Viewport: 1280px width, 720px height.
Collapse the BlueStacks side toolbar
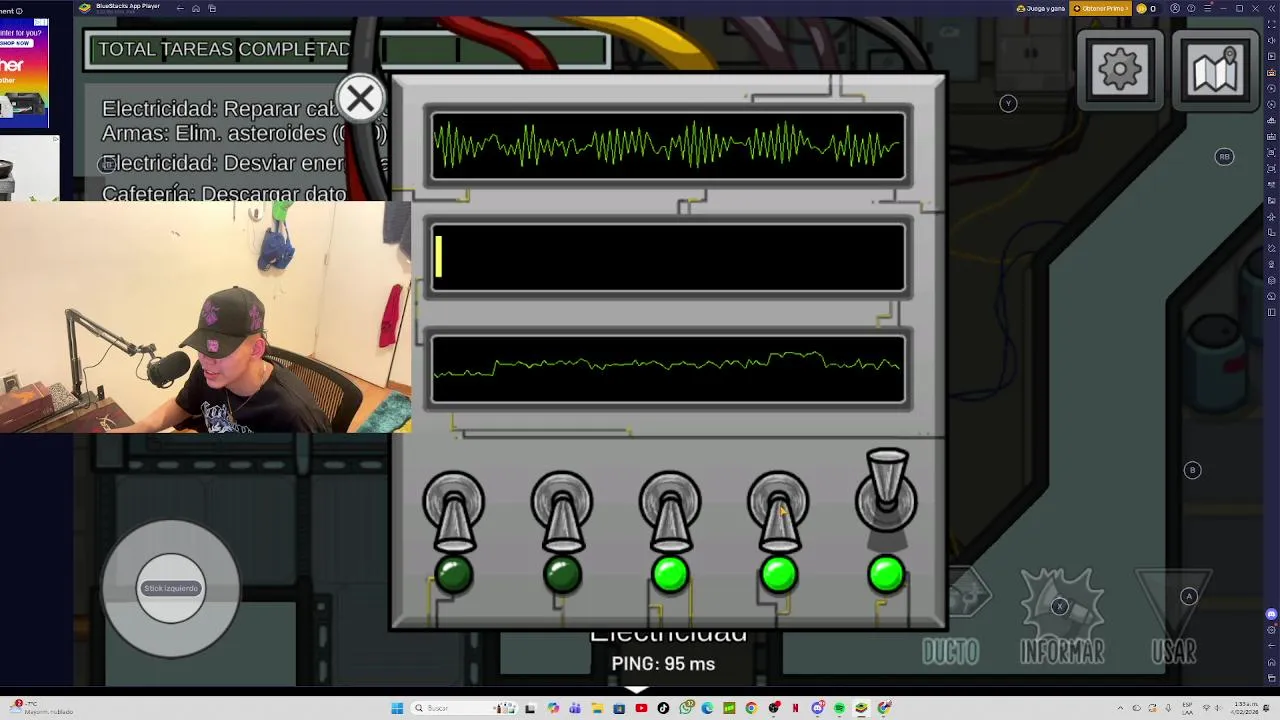[x=1271, y=8]
